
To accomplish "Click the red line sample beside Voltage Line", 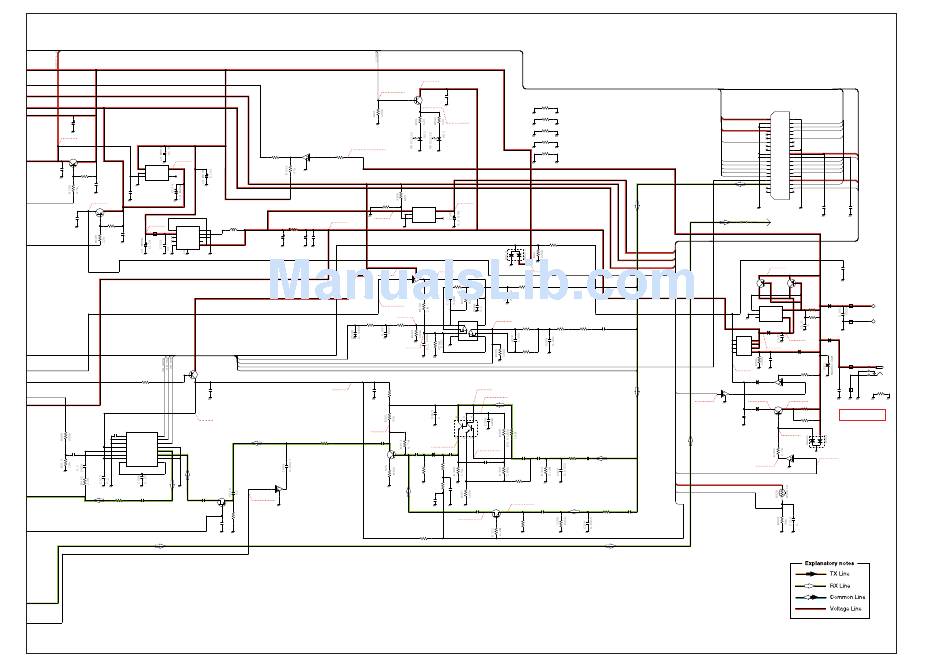I will [x=811, y=609].
